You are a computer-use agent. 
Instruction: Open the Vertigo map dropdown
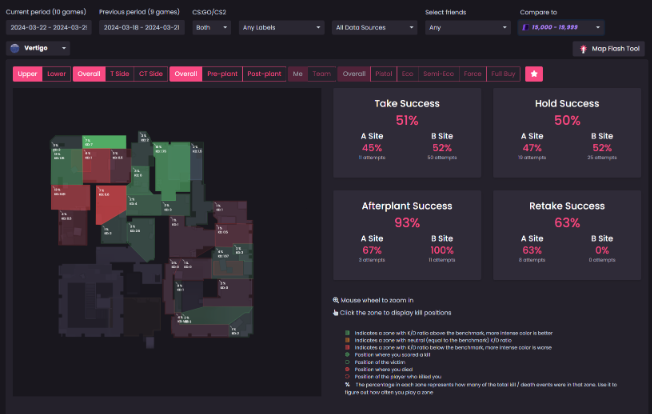38,48
